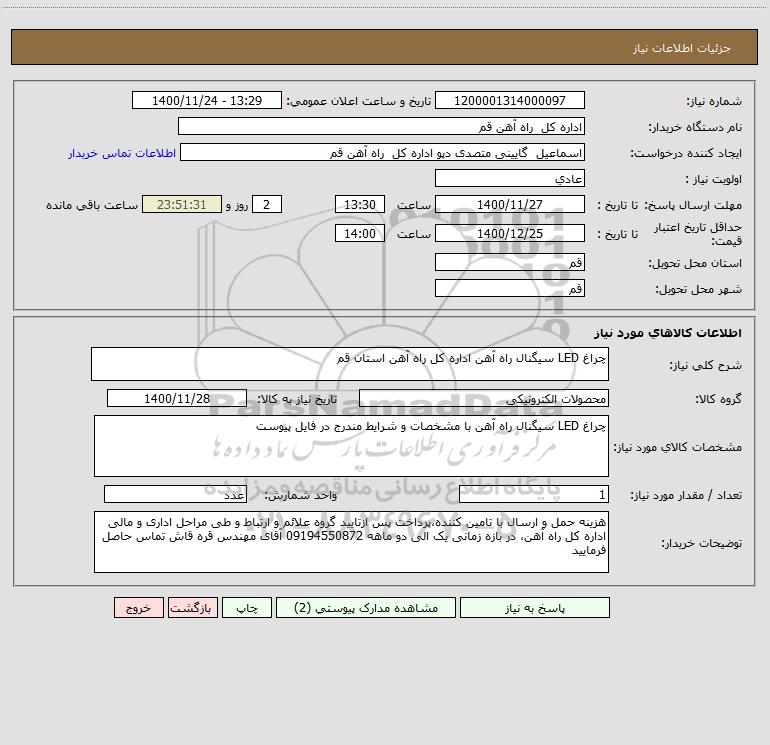Image resolution: width=770 pixels, height=745 pixels.
Task: Click the quantity field with value 1
Action: 534,495
